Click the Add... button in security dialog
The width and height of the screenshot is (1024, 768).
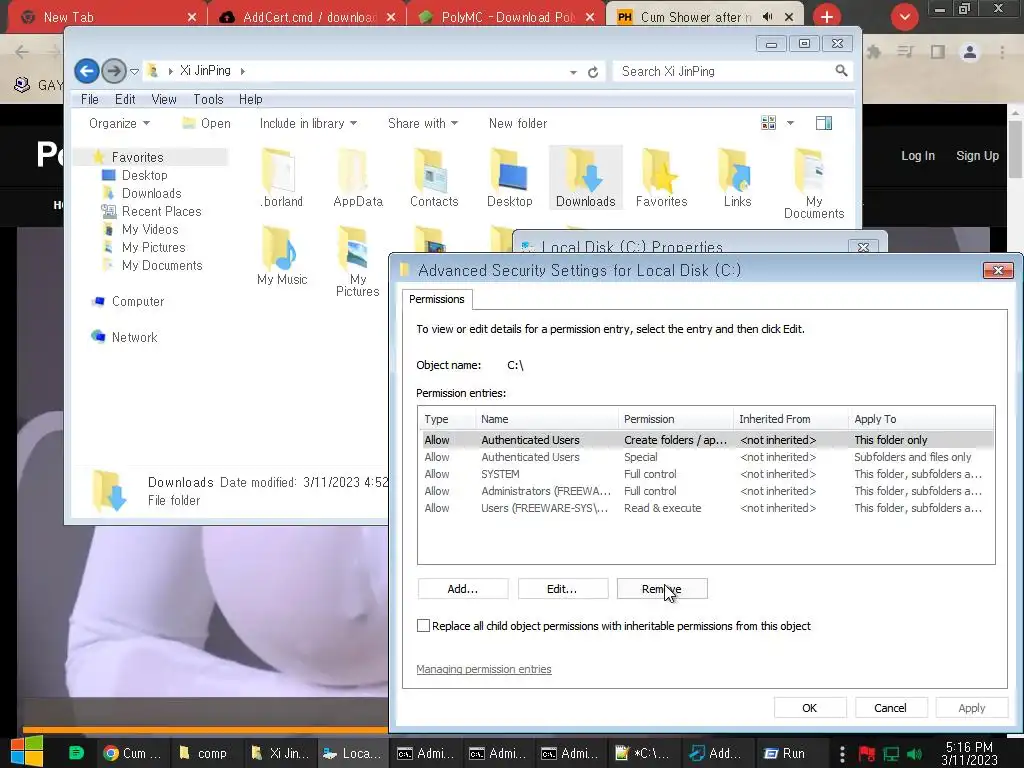462,588
